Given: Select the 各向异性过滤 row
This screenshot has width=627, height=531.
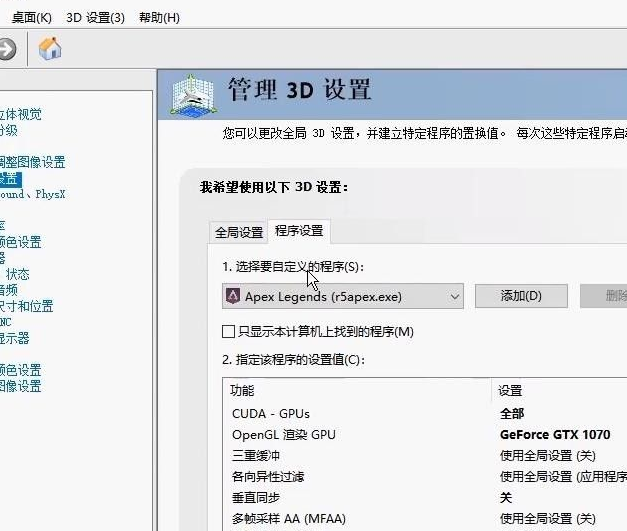Looking at the screenshot, I should pos(425,477).
